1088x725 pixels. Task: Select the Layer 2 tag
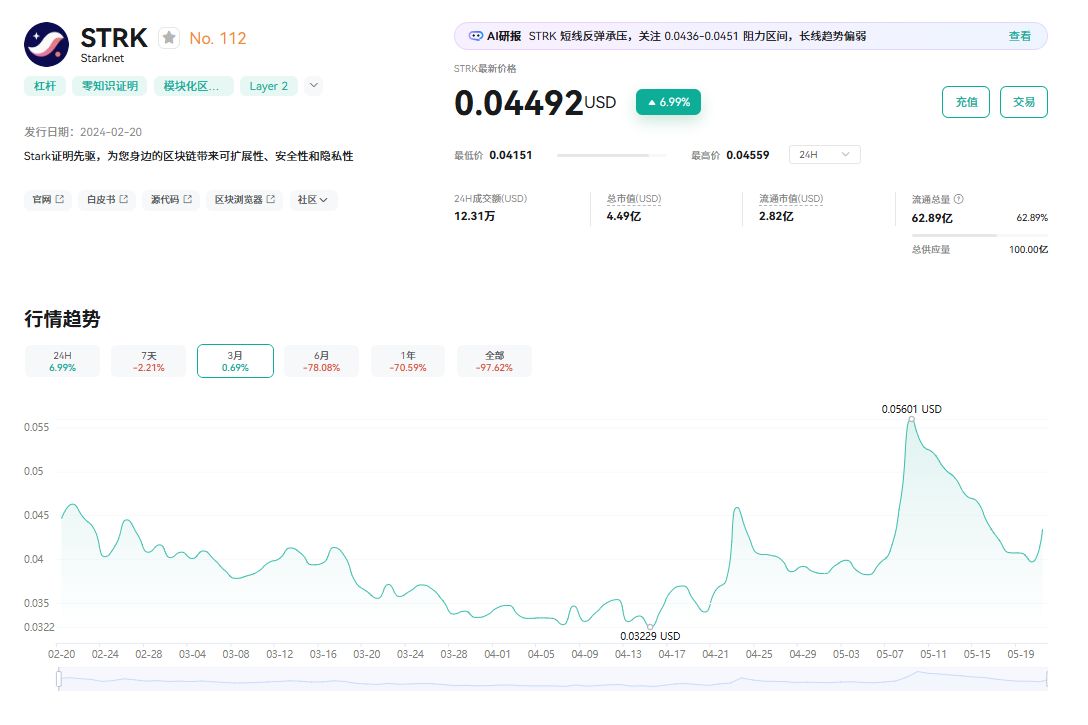click(269, 86)
